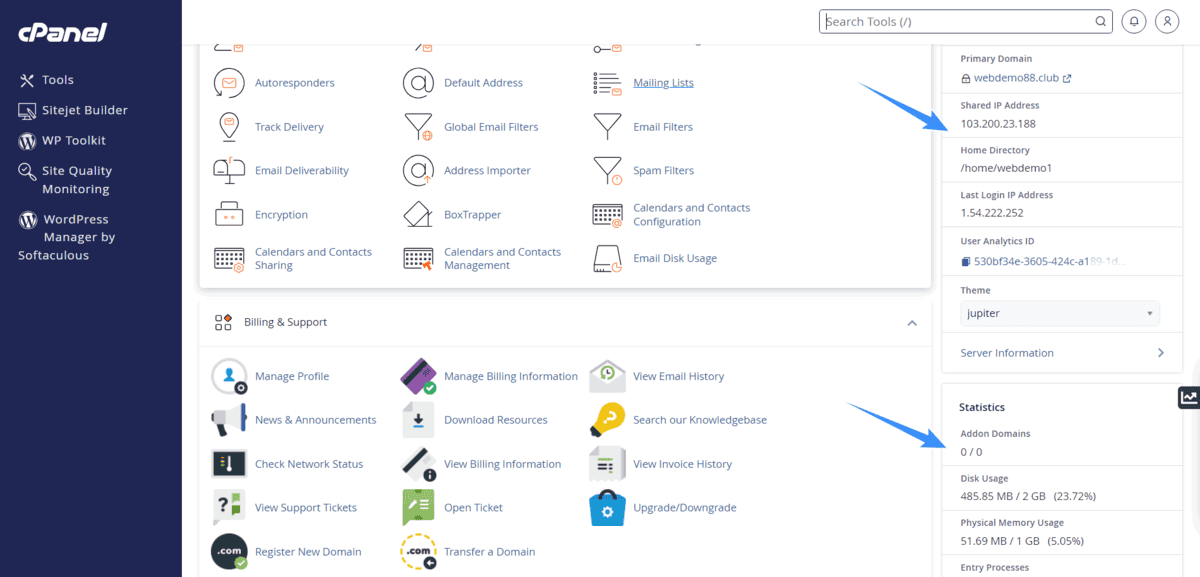This screenshot has height=577, width=1200.
Task: Click the Email Filters funnel icon
Action: point(607,127)
